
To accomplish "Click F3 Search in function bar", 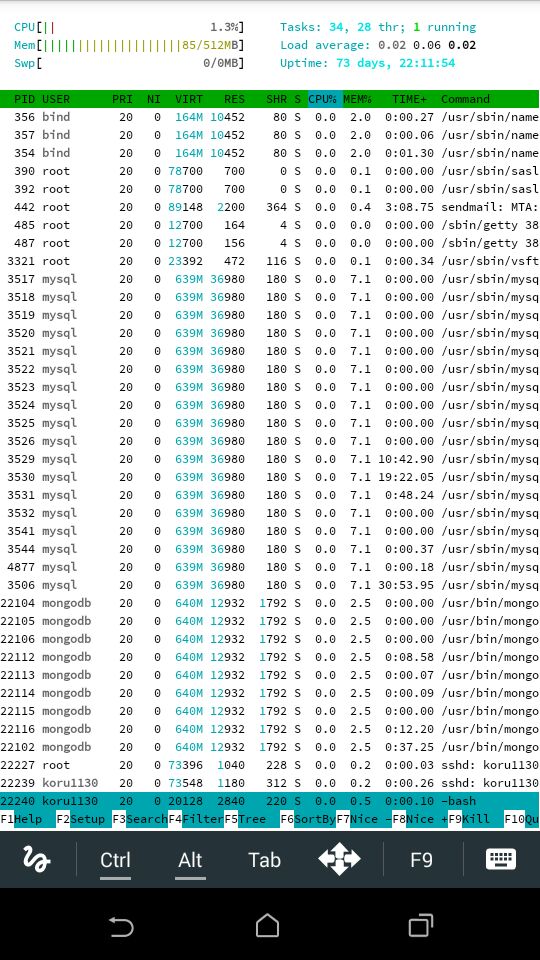I will 140,819.
